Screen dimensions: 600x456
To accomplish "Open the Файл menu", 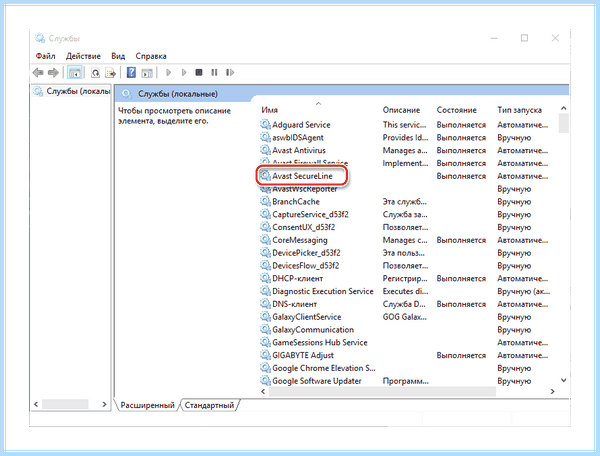I will pos(46,56).
